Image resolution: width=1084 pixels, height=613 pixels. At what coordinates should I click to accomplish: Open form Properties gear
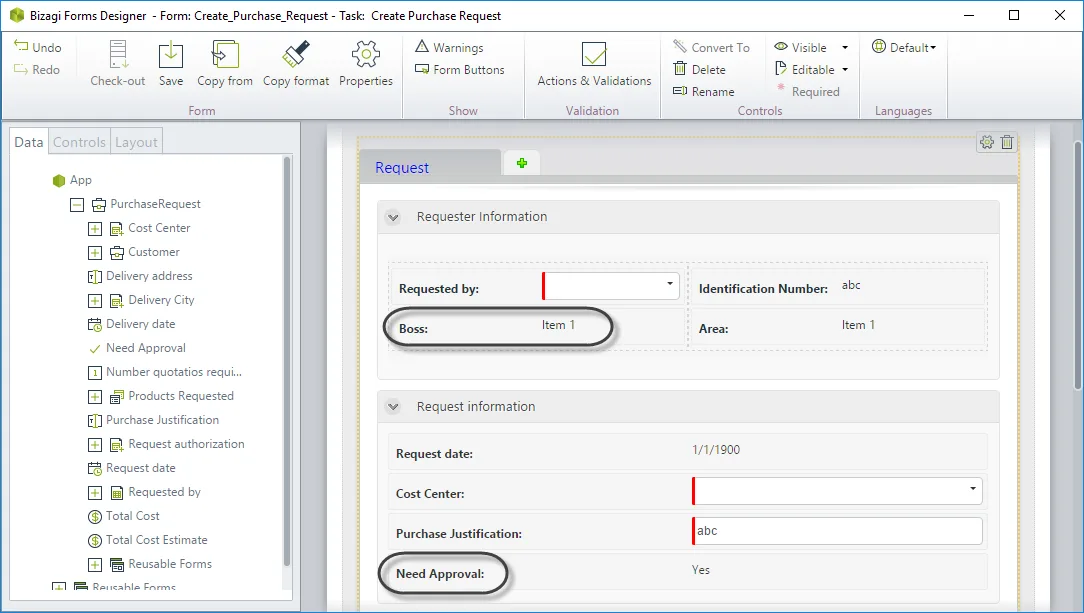366,55
